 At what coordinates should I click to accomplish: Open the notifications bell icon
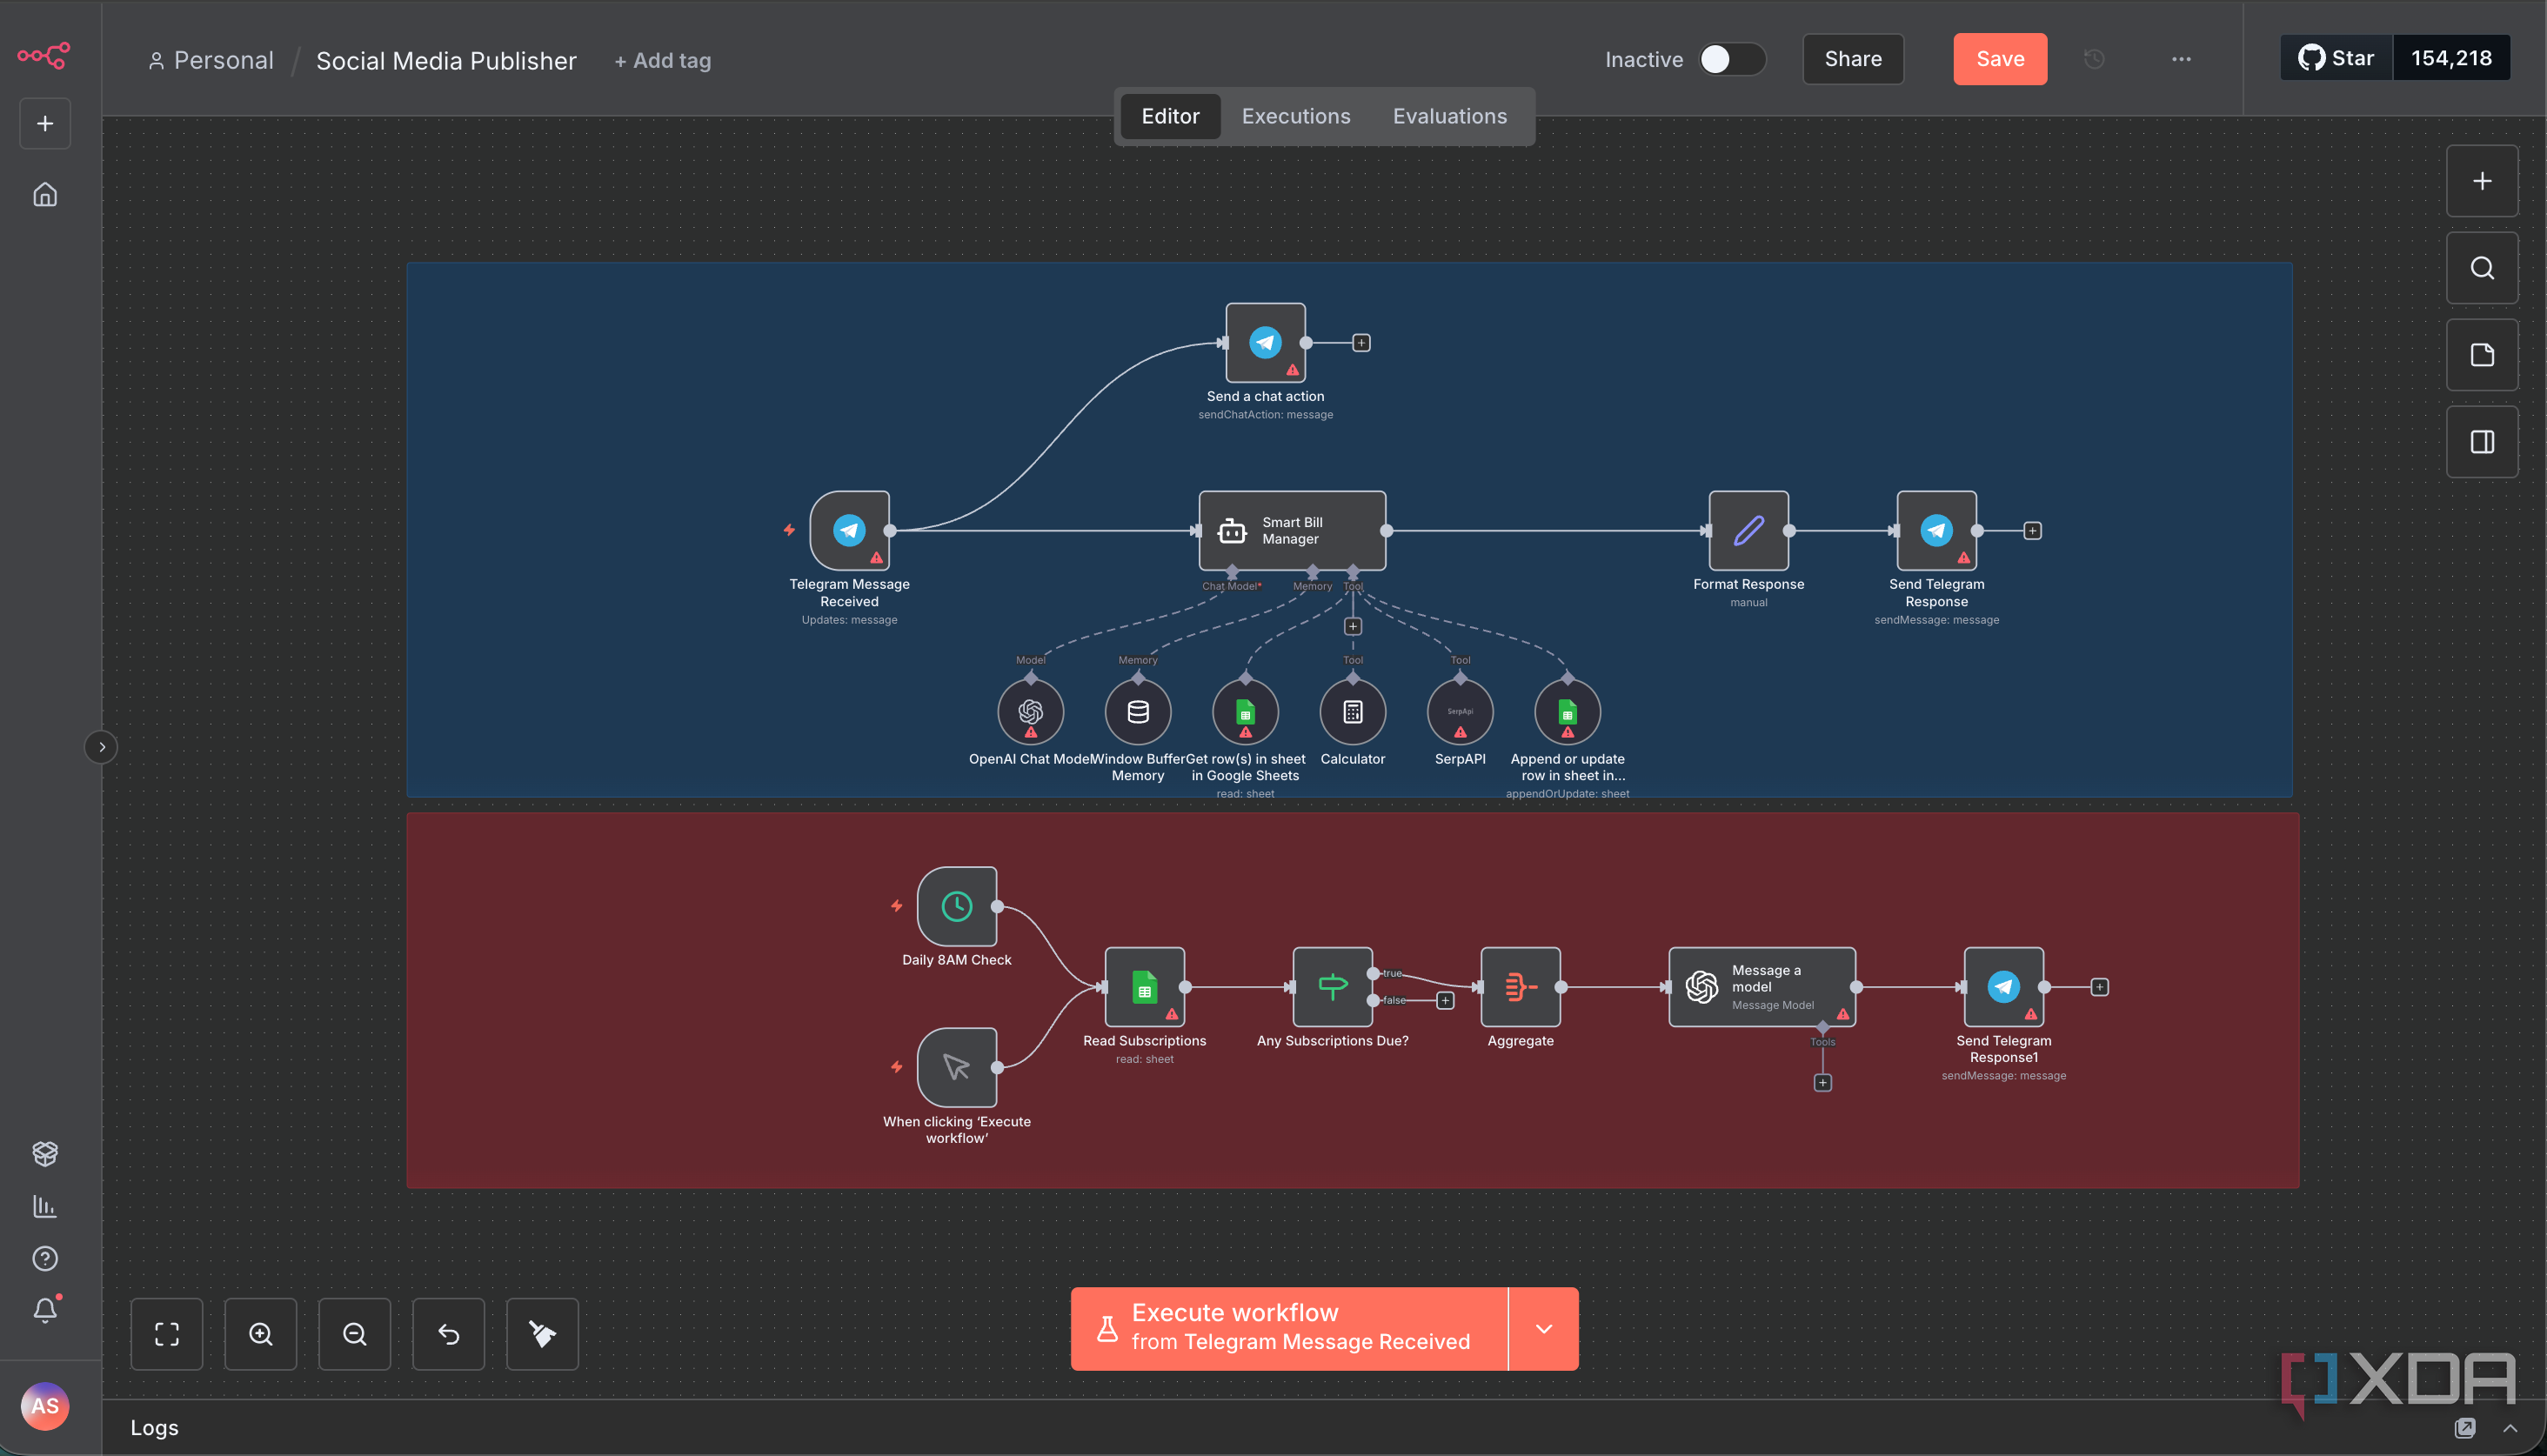(45, 1310)
